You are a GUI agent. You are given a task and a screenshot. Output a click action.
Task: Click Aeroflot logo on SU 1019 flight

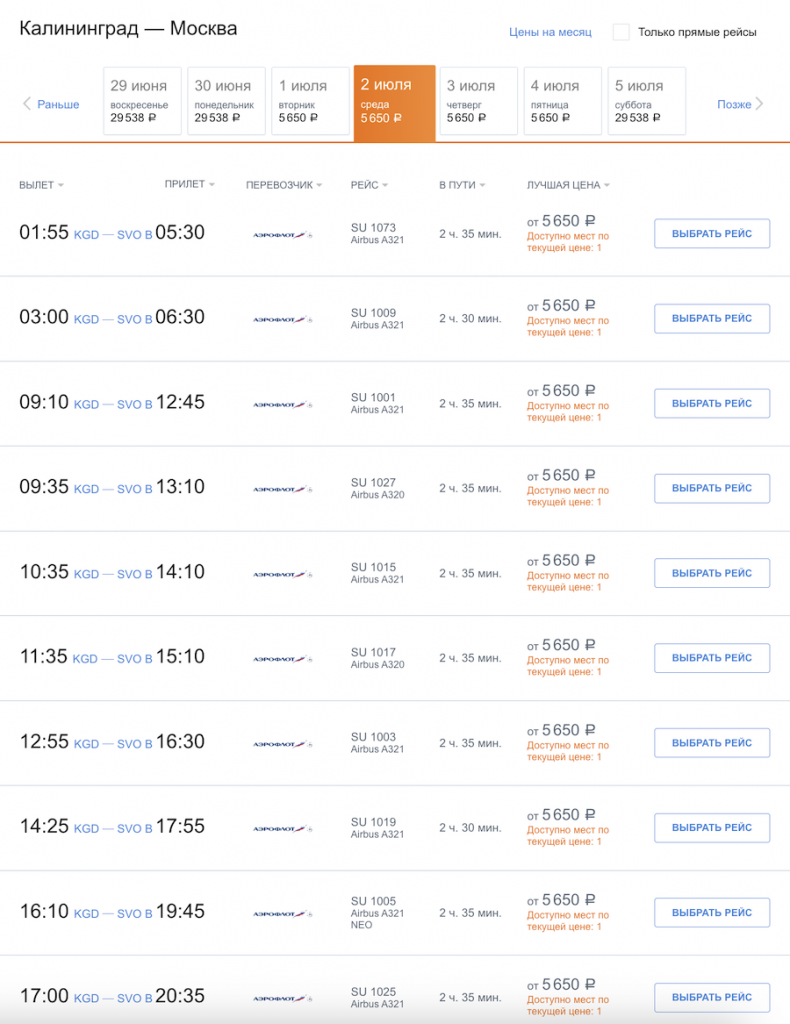click(282, 829)
